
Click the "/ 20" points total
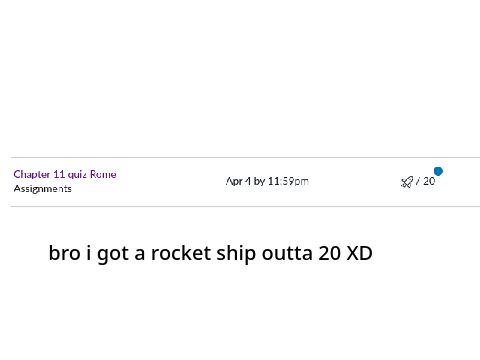425,181
